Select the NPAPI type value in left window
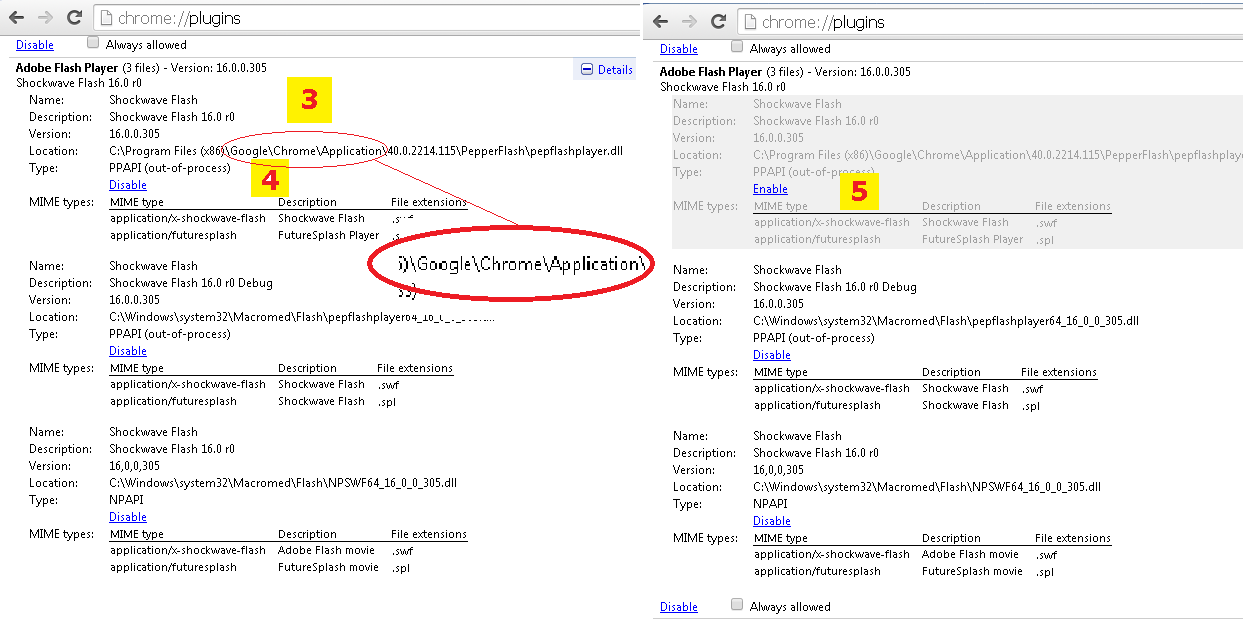The width and height of the screenshot is (1243, 620). [x=126, y=500]
